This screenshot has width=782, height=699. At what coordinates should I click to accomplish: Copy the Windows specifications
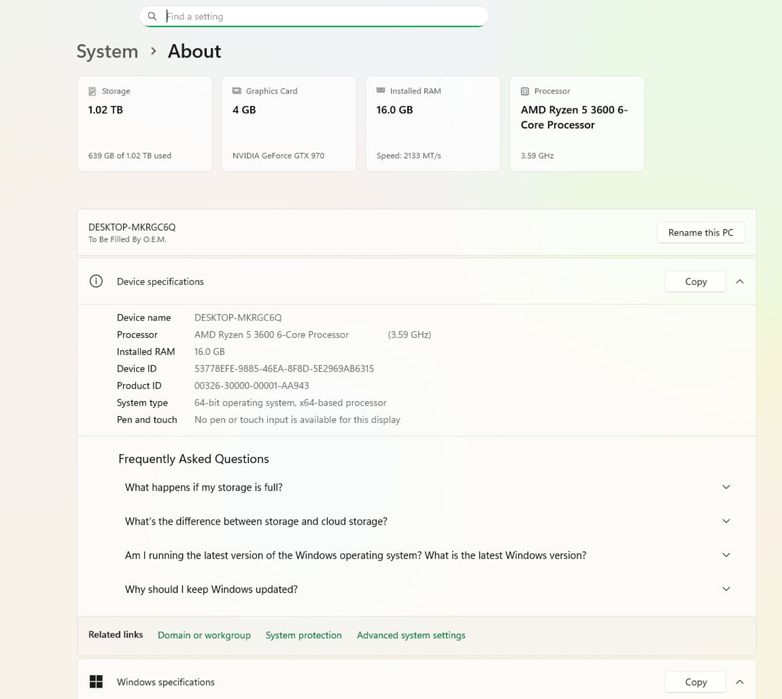tap(696, 682)
